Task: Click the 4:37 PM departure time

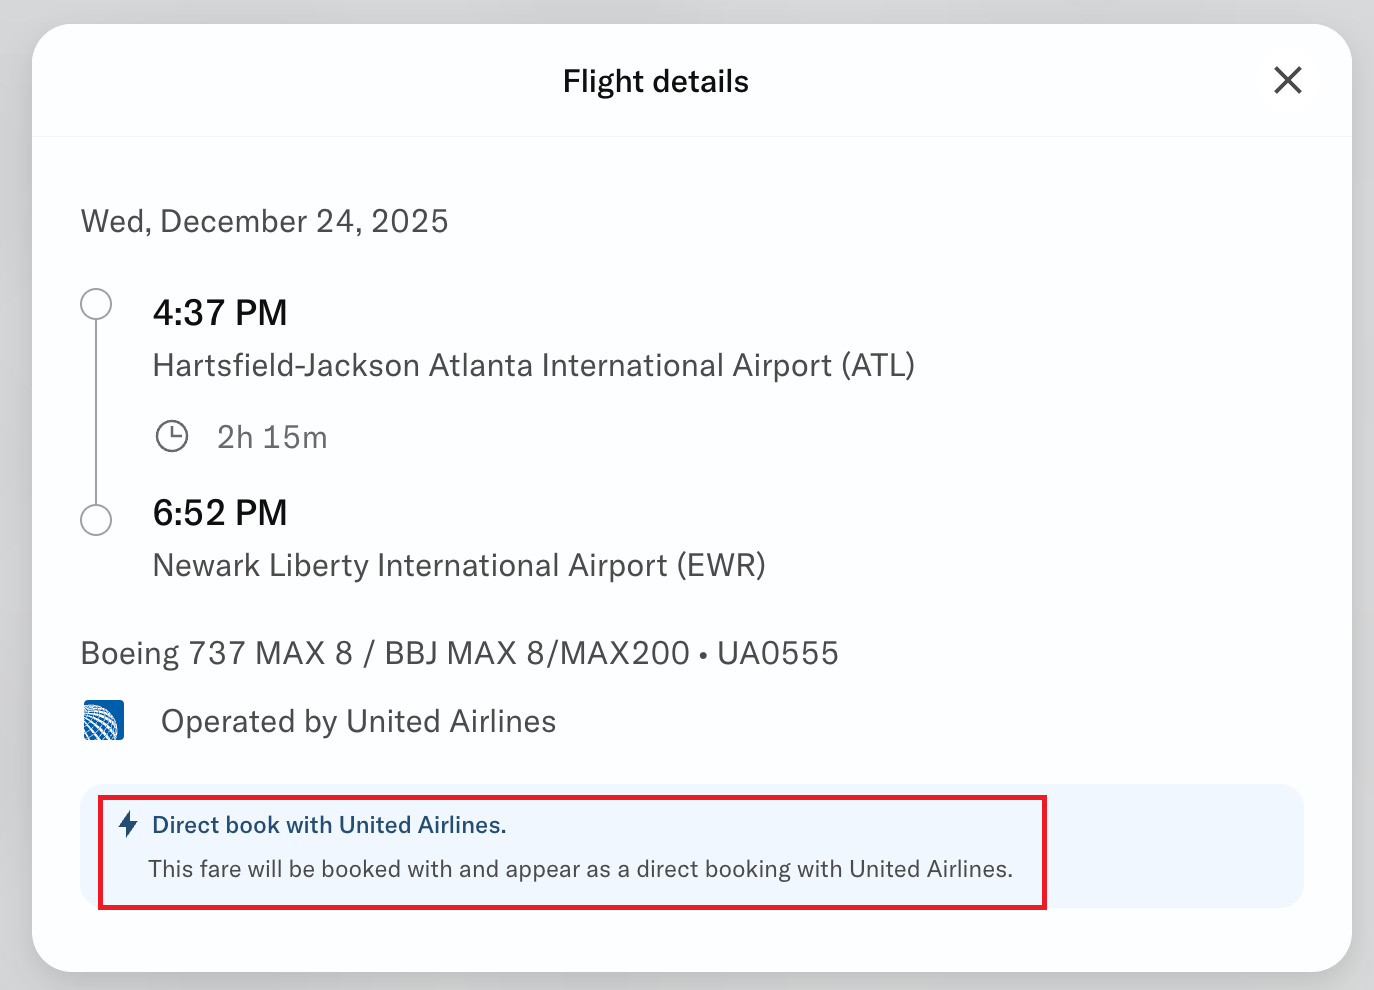Action: click(220, 313)
